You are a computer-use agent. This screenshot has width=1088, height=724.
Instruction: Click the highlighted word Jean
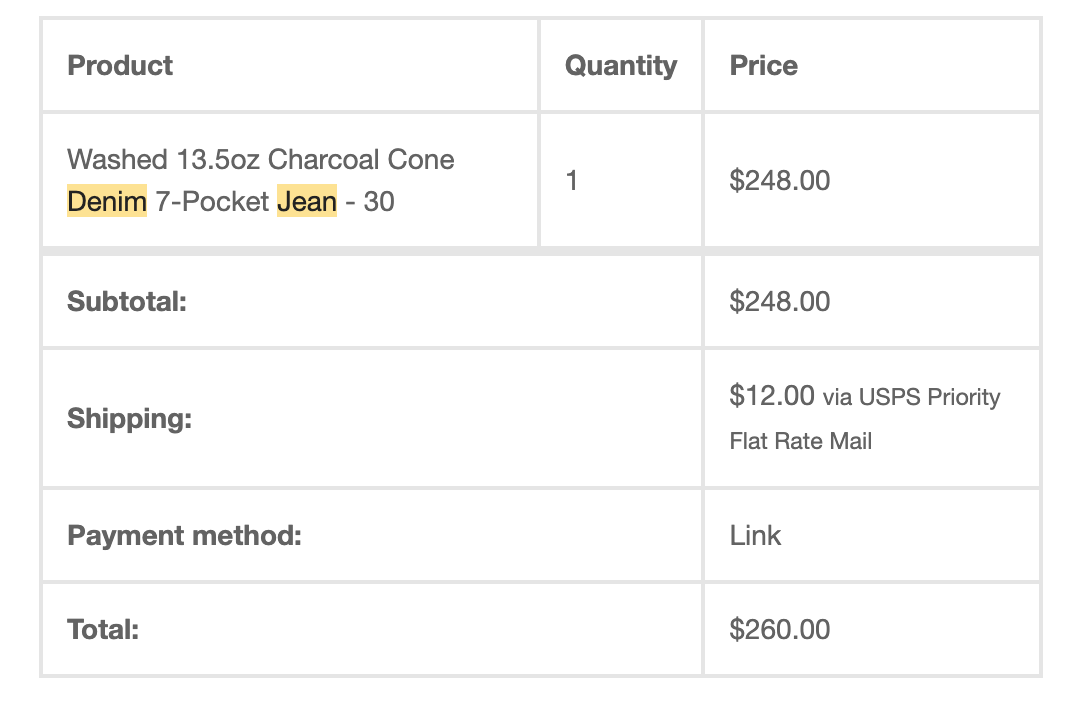click(x=307, y=201)
